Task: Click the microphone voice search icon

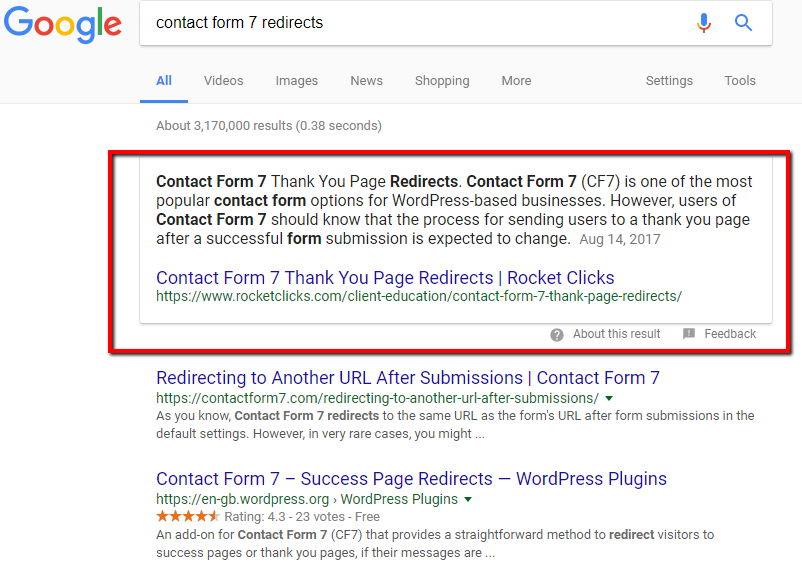Action: point(706,22)
